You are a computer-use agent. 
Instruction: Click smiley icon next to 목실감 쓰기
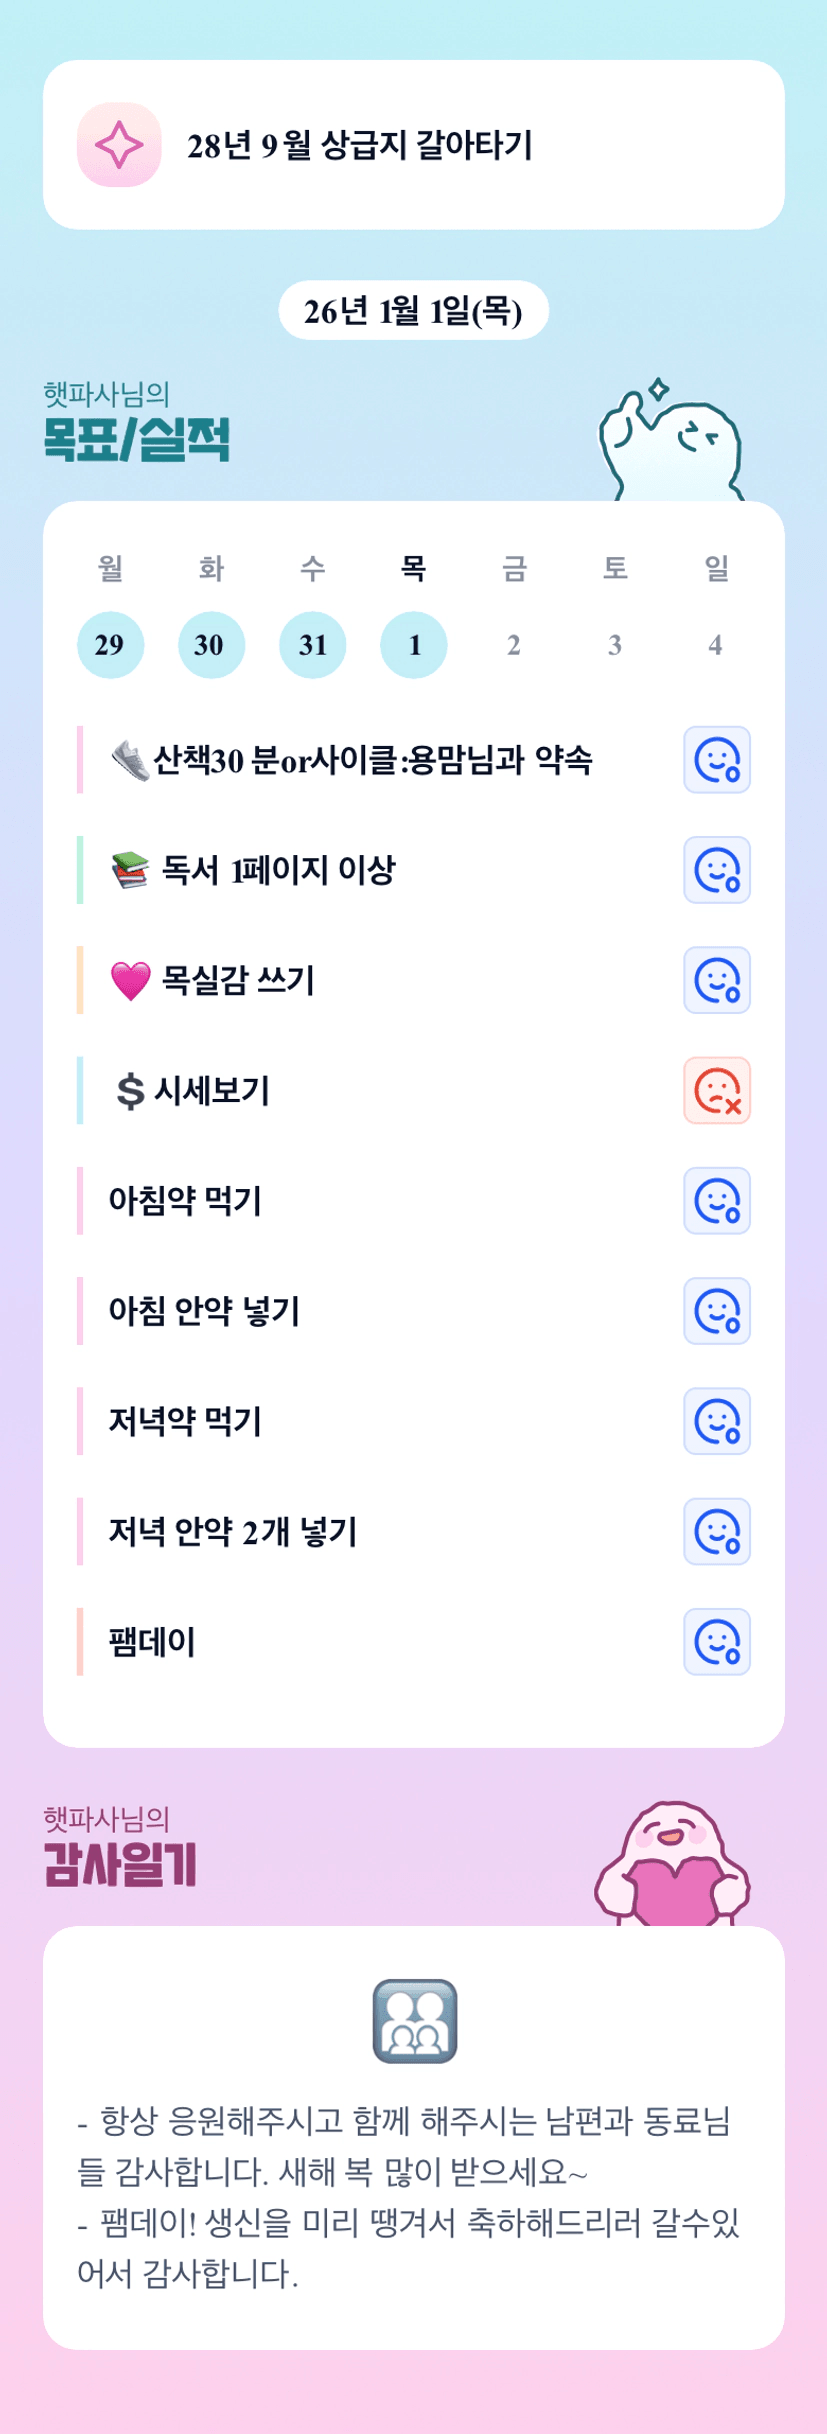(716, 980)
